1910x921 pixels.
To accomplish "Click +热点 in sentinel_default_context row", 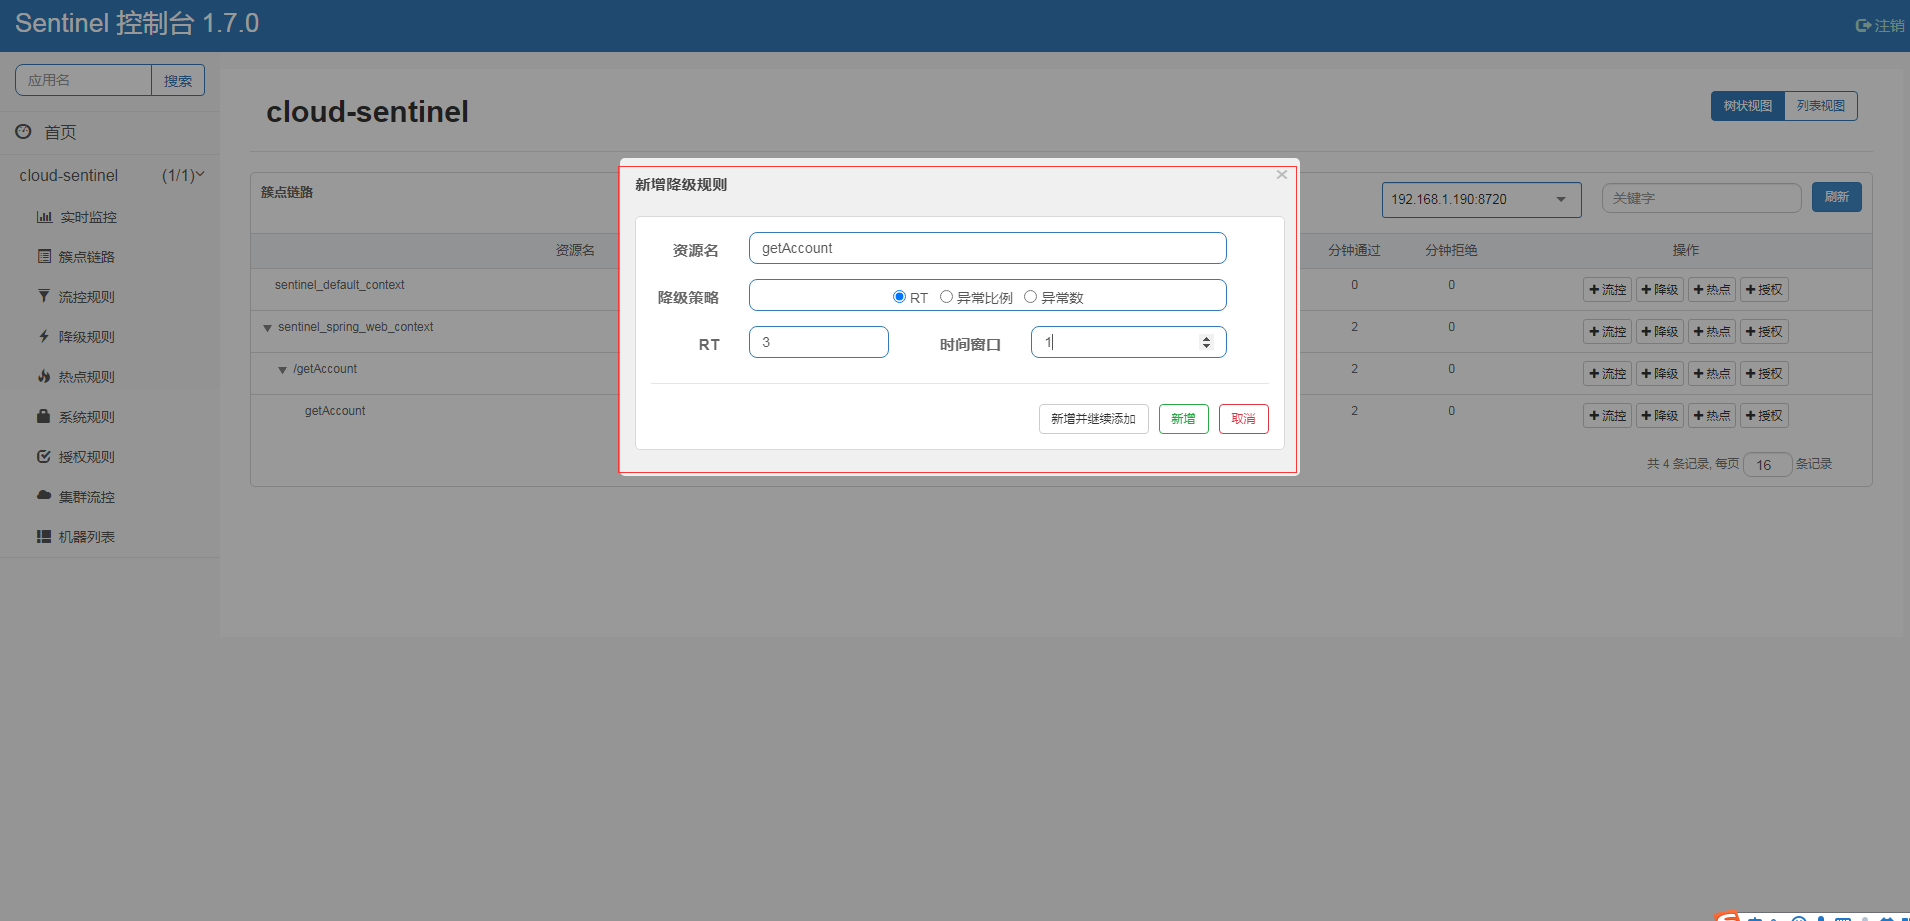I will pos(1712,290).
